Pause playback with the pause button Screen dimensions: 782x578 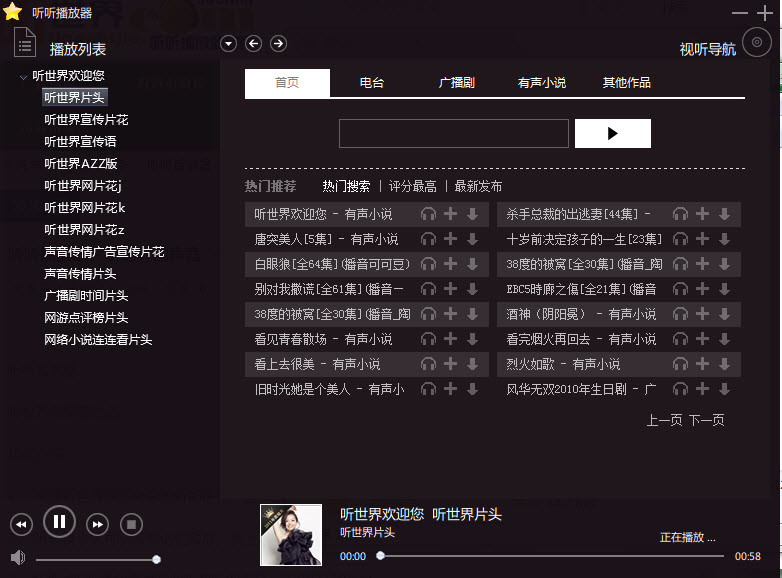click(x=59, y=522)
